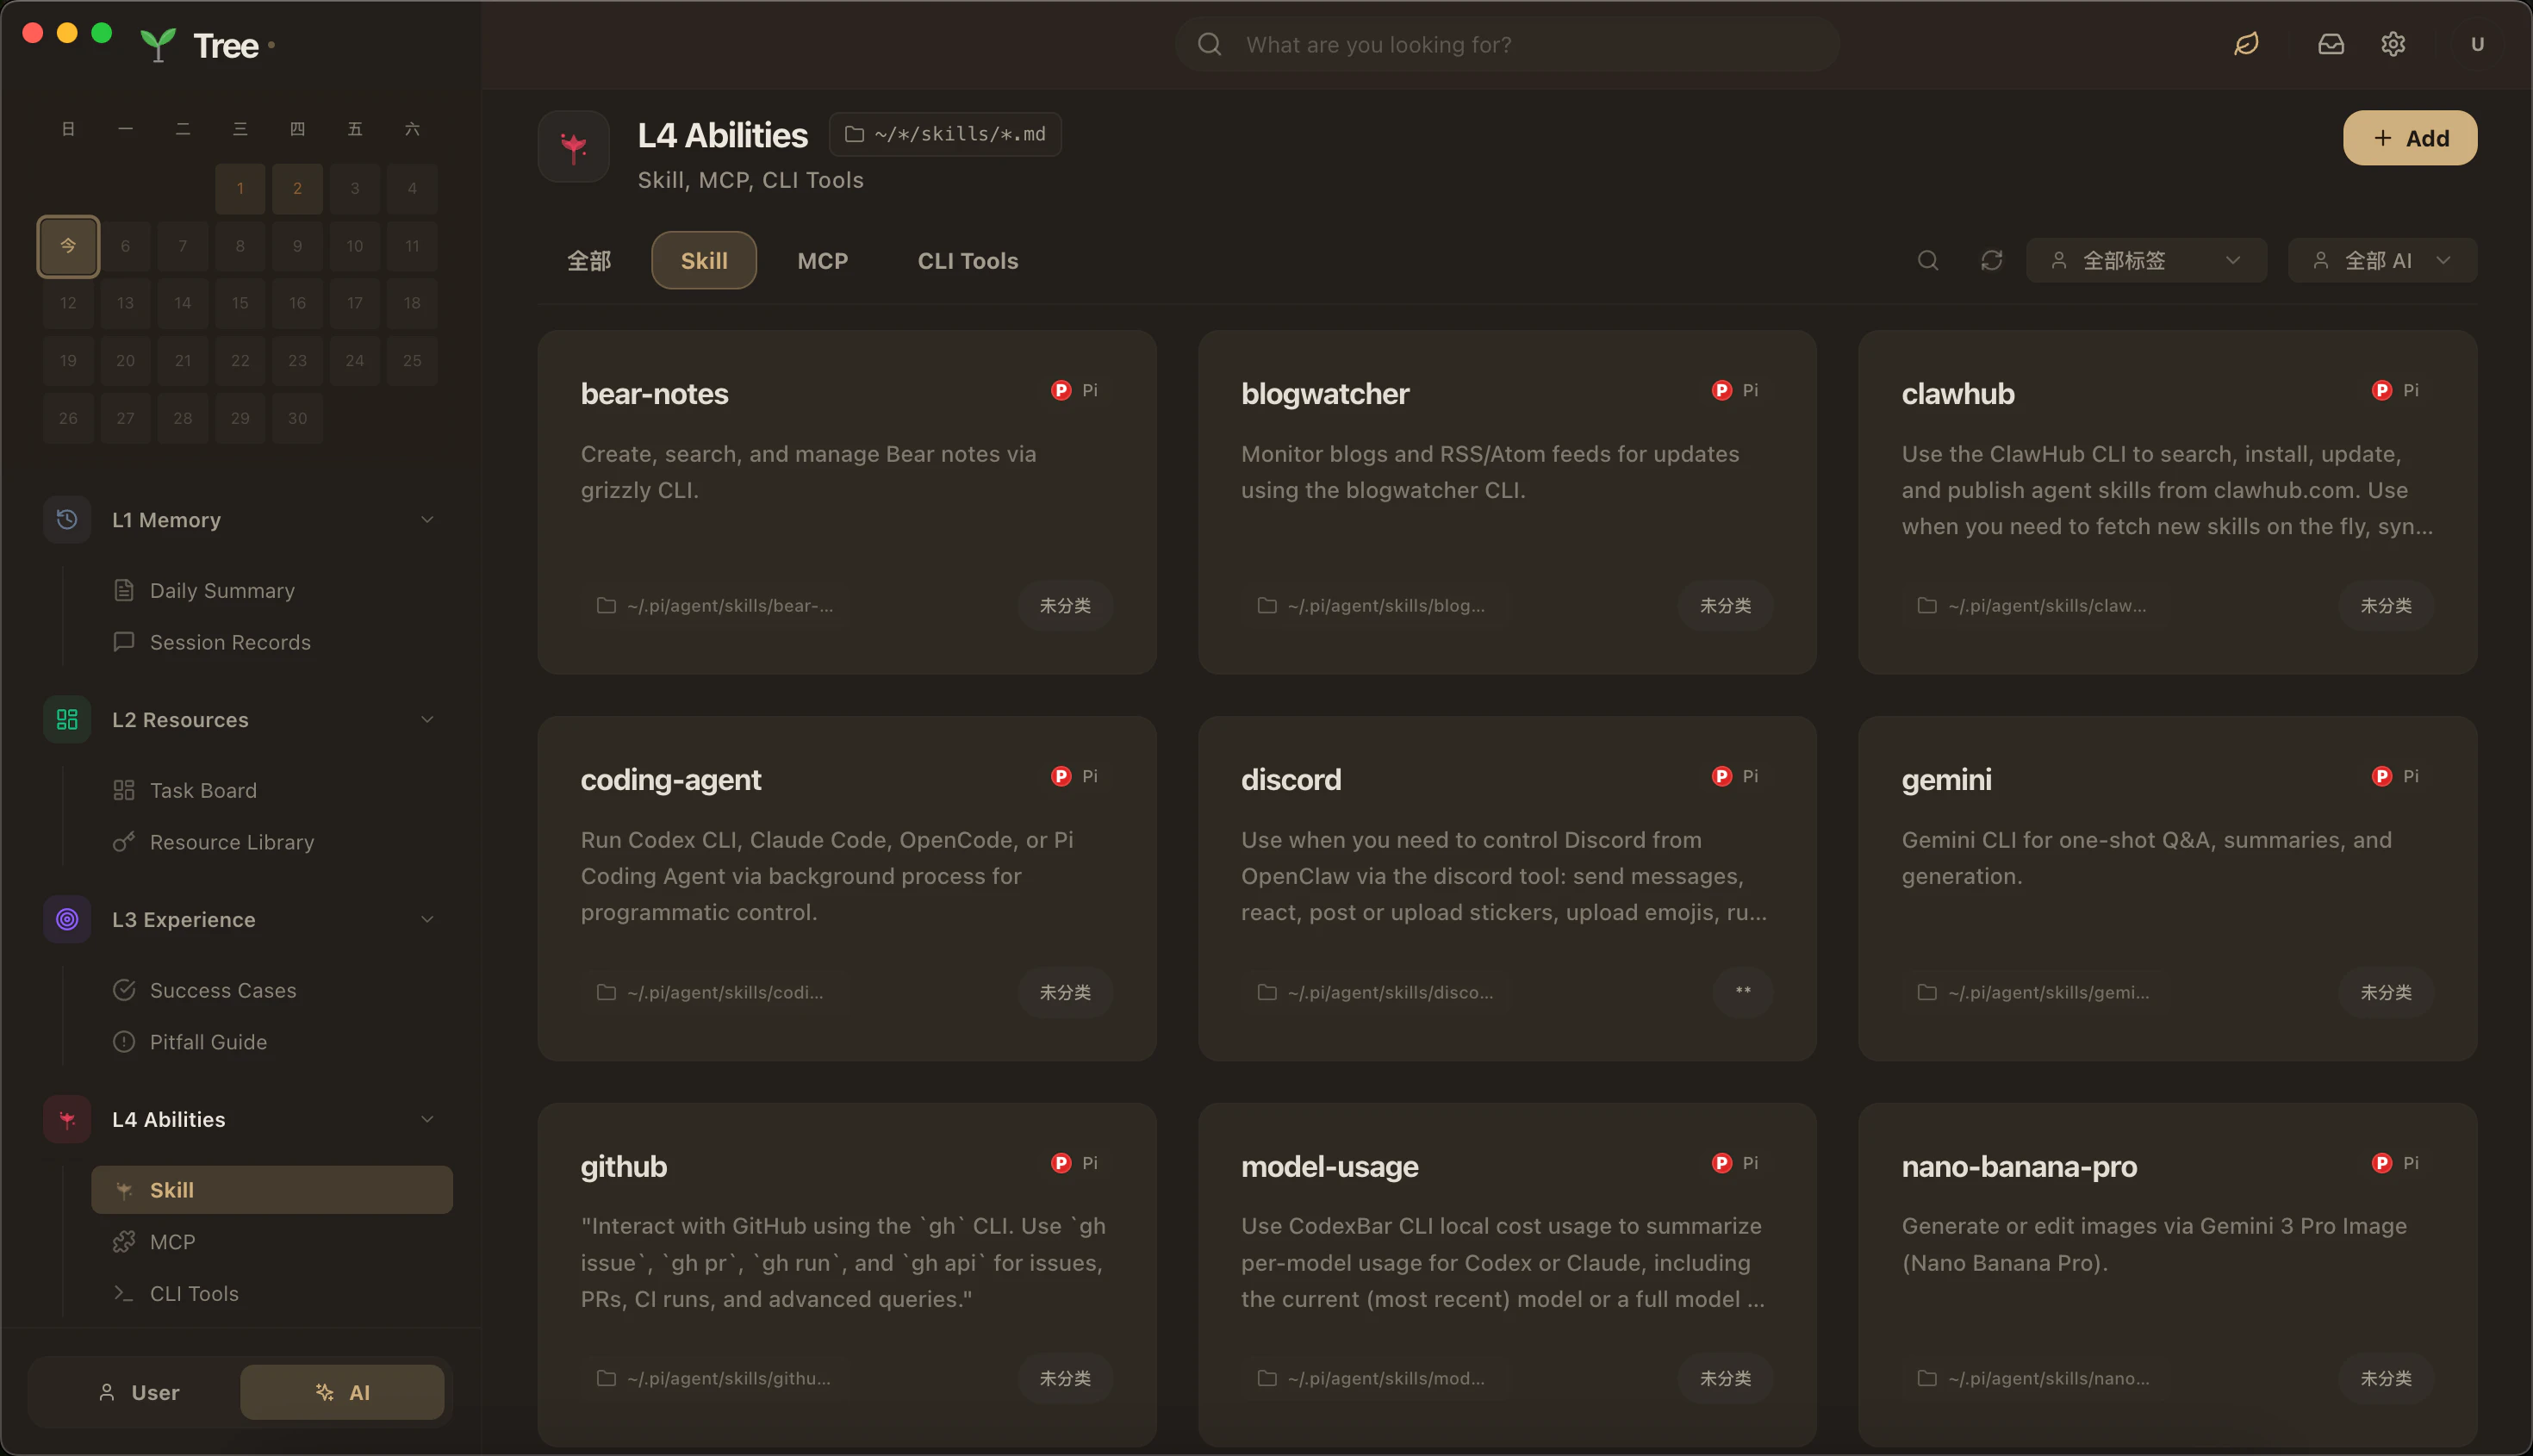This screenshot has height=1456, width=2533.
Task: Click search icon in the filter row
Action: point(1928,261)
